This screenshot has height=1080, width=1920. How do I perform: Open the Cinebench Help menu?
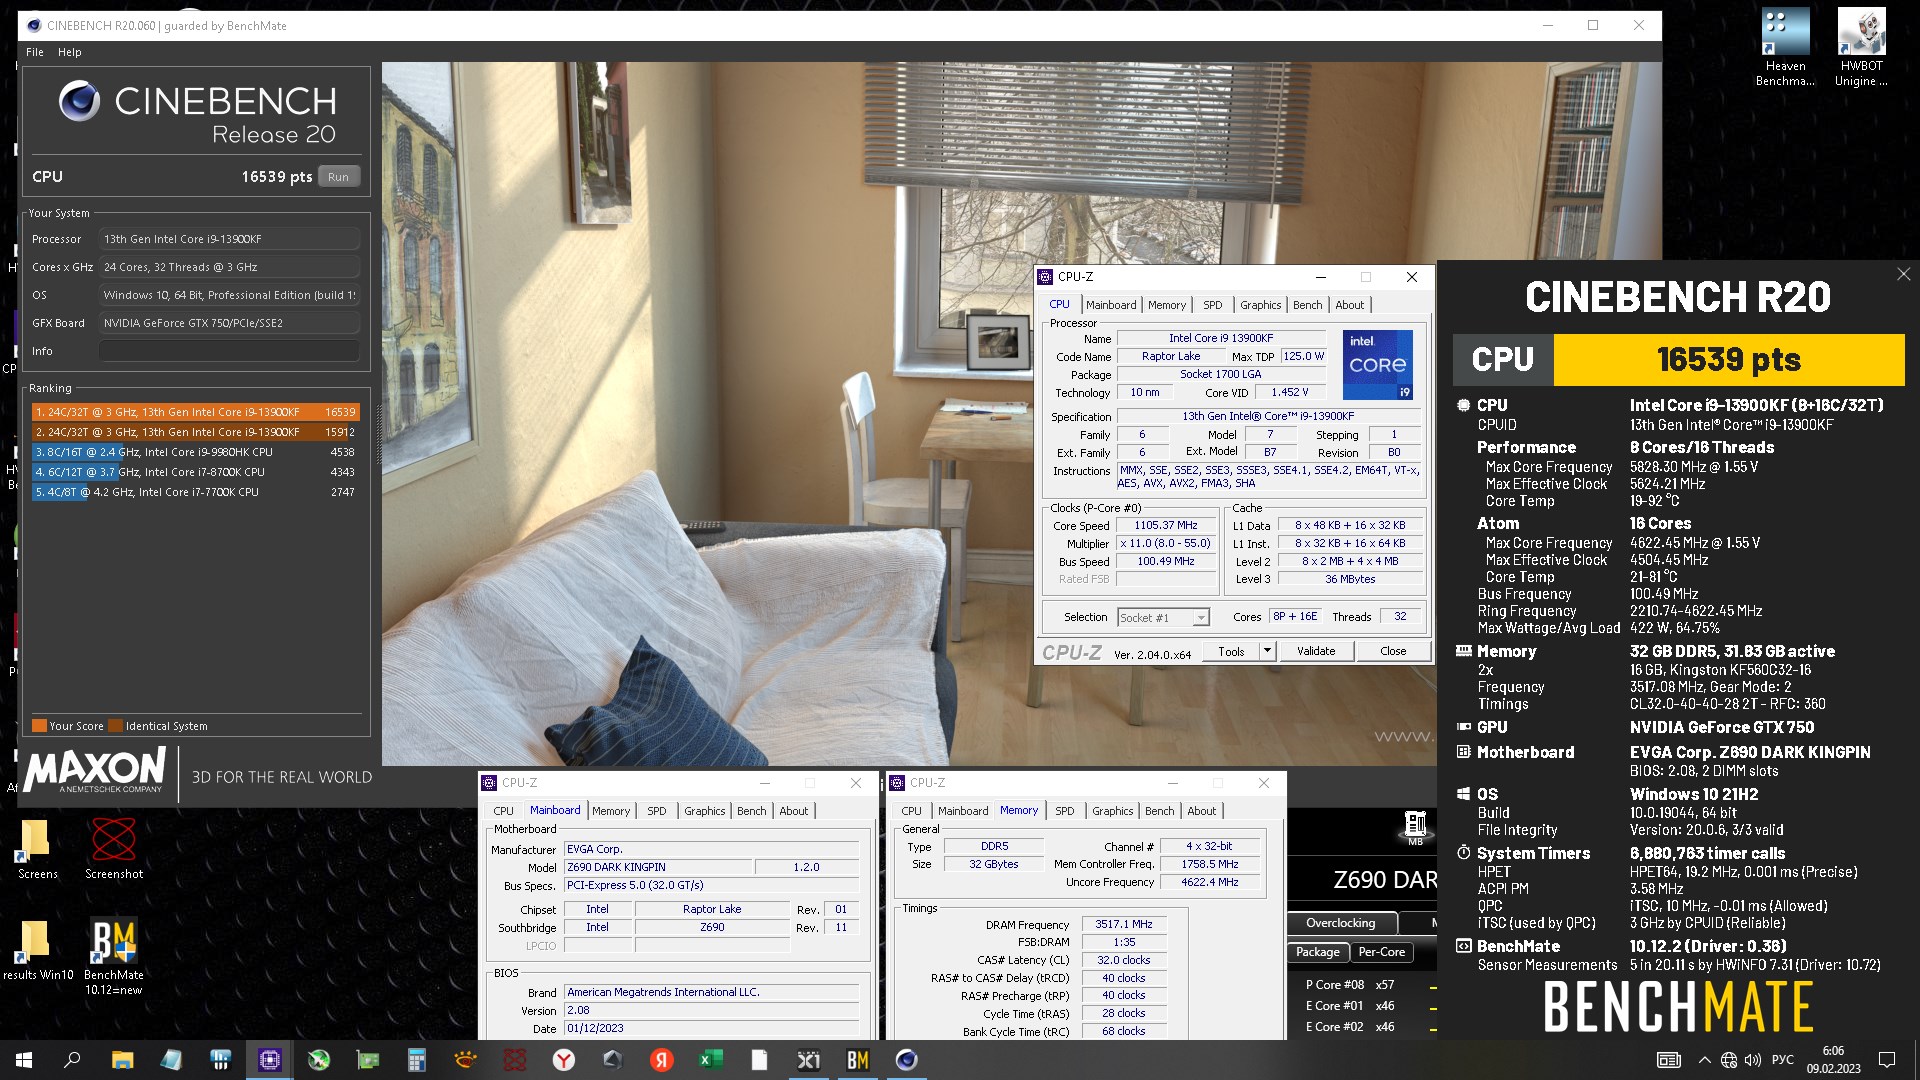tap(69, 52)
